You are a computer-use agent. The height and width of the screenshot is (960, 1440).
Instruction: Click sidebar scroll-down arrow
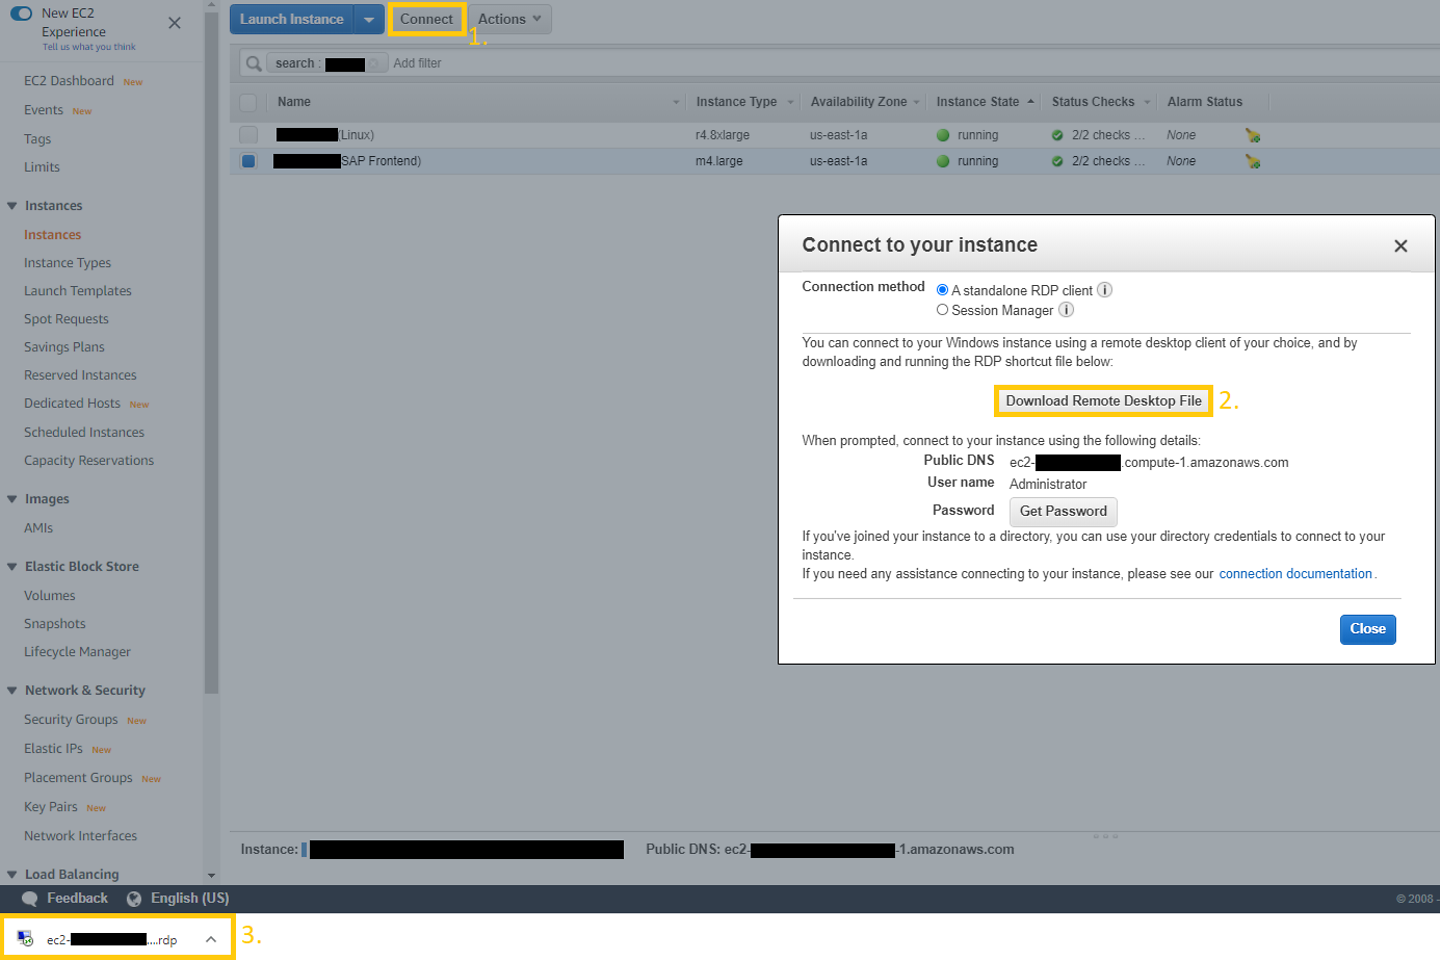pyautogui.click(x=211, y=875)
